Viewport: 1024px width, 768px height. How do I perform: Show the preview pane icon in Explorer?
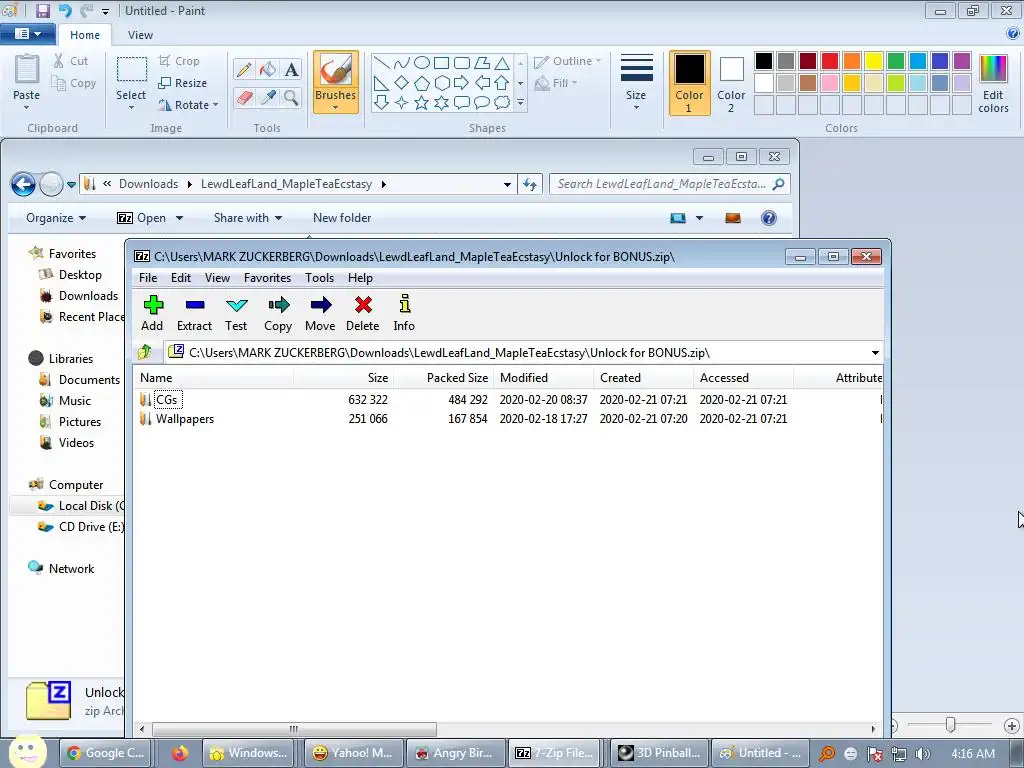(733, 218)
